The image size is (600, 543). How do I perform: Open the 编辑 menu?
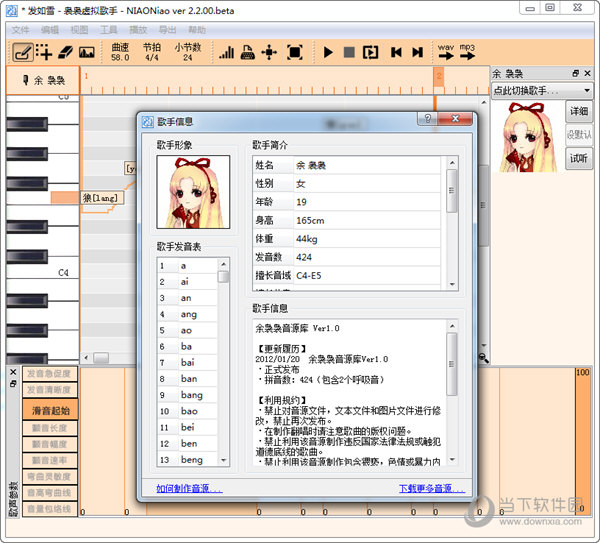(50, 30)
